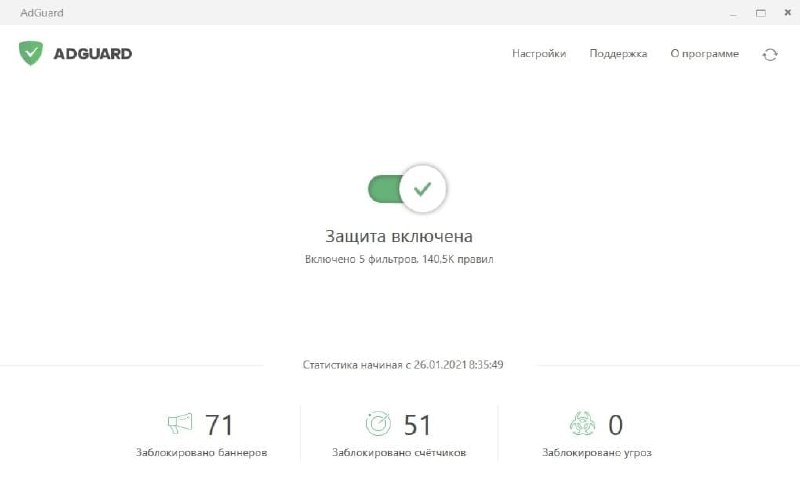Open the Настройки menu
The height and width of the screenshot is (497, 800).
pyautogui.click(x=539, y=54)
